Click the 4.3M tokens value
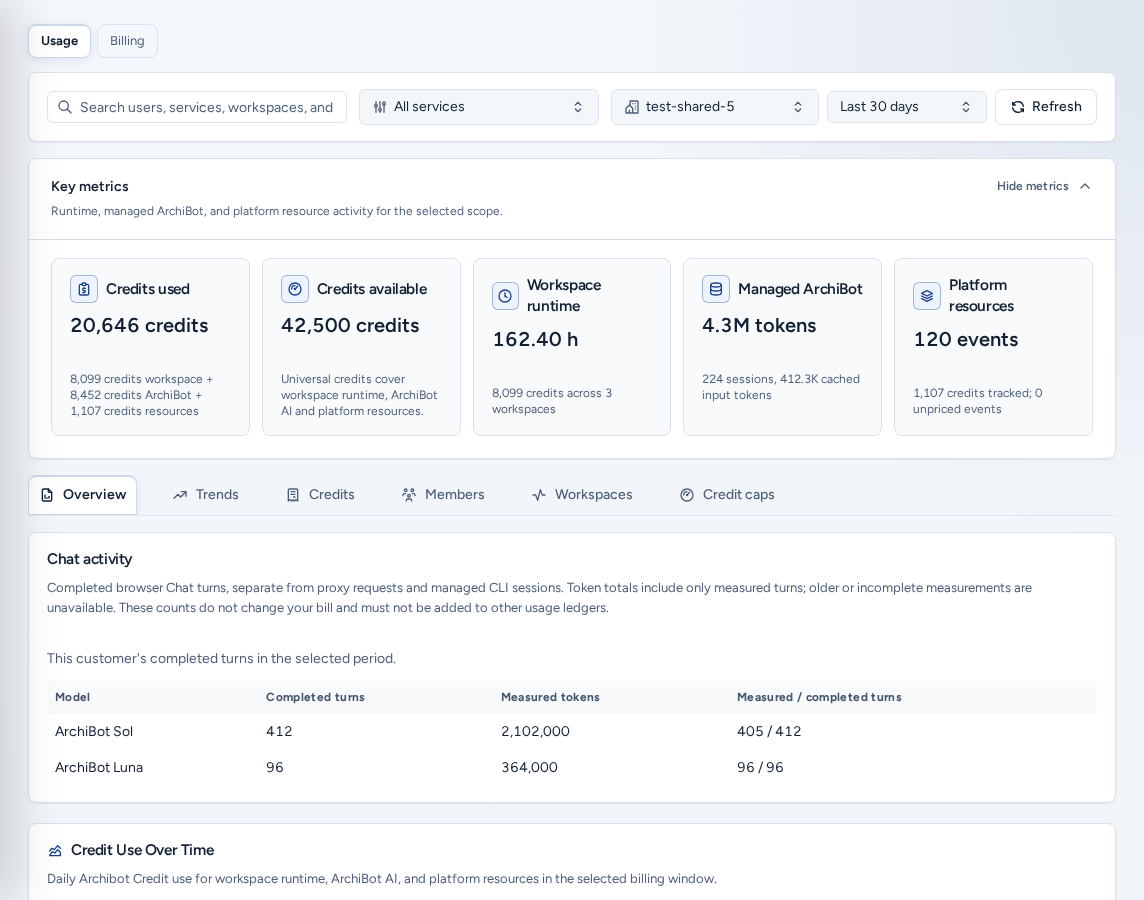1144x900 pixels. click(x=759, y=325)
